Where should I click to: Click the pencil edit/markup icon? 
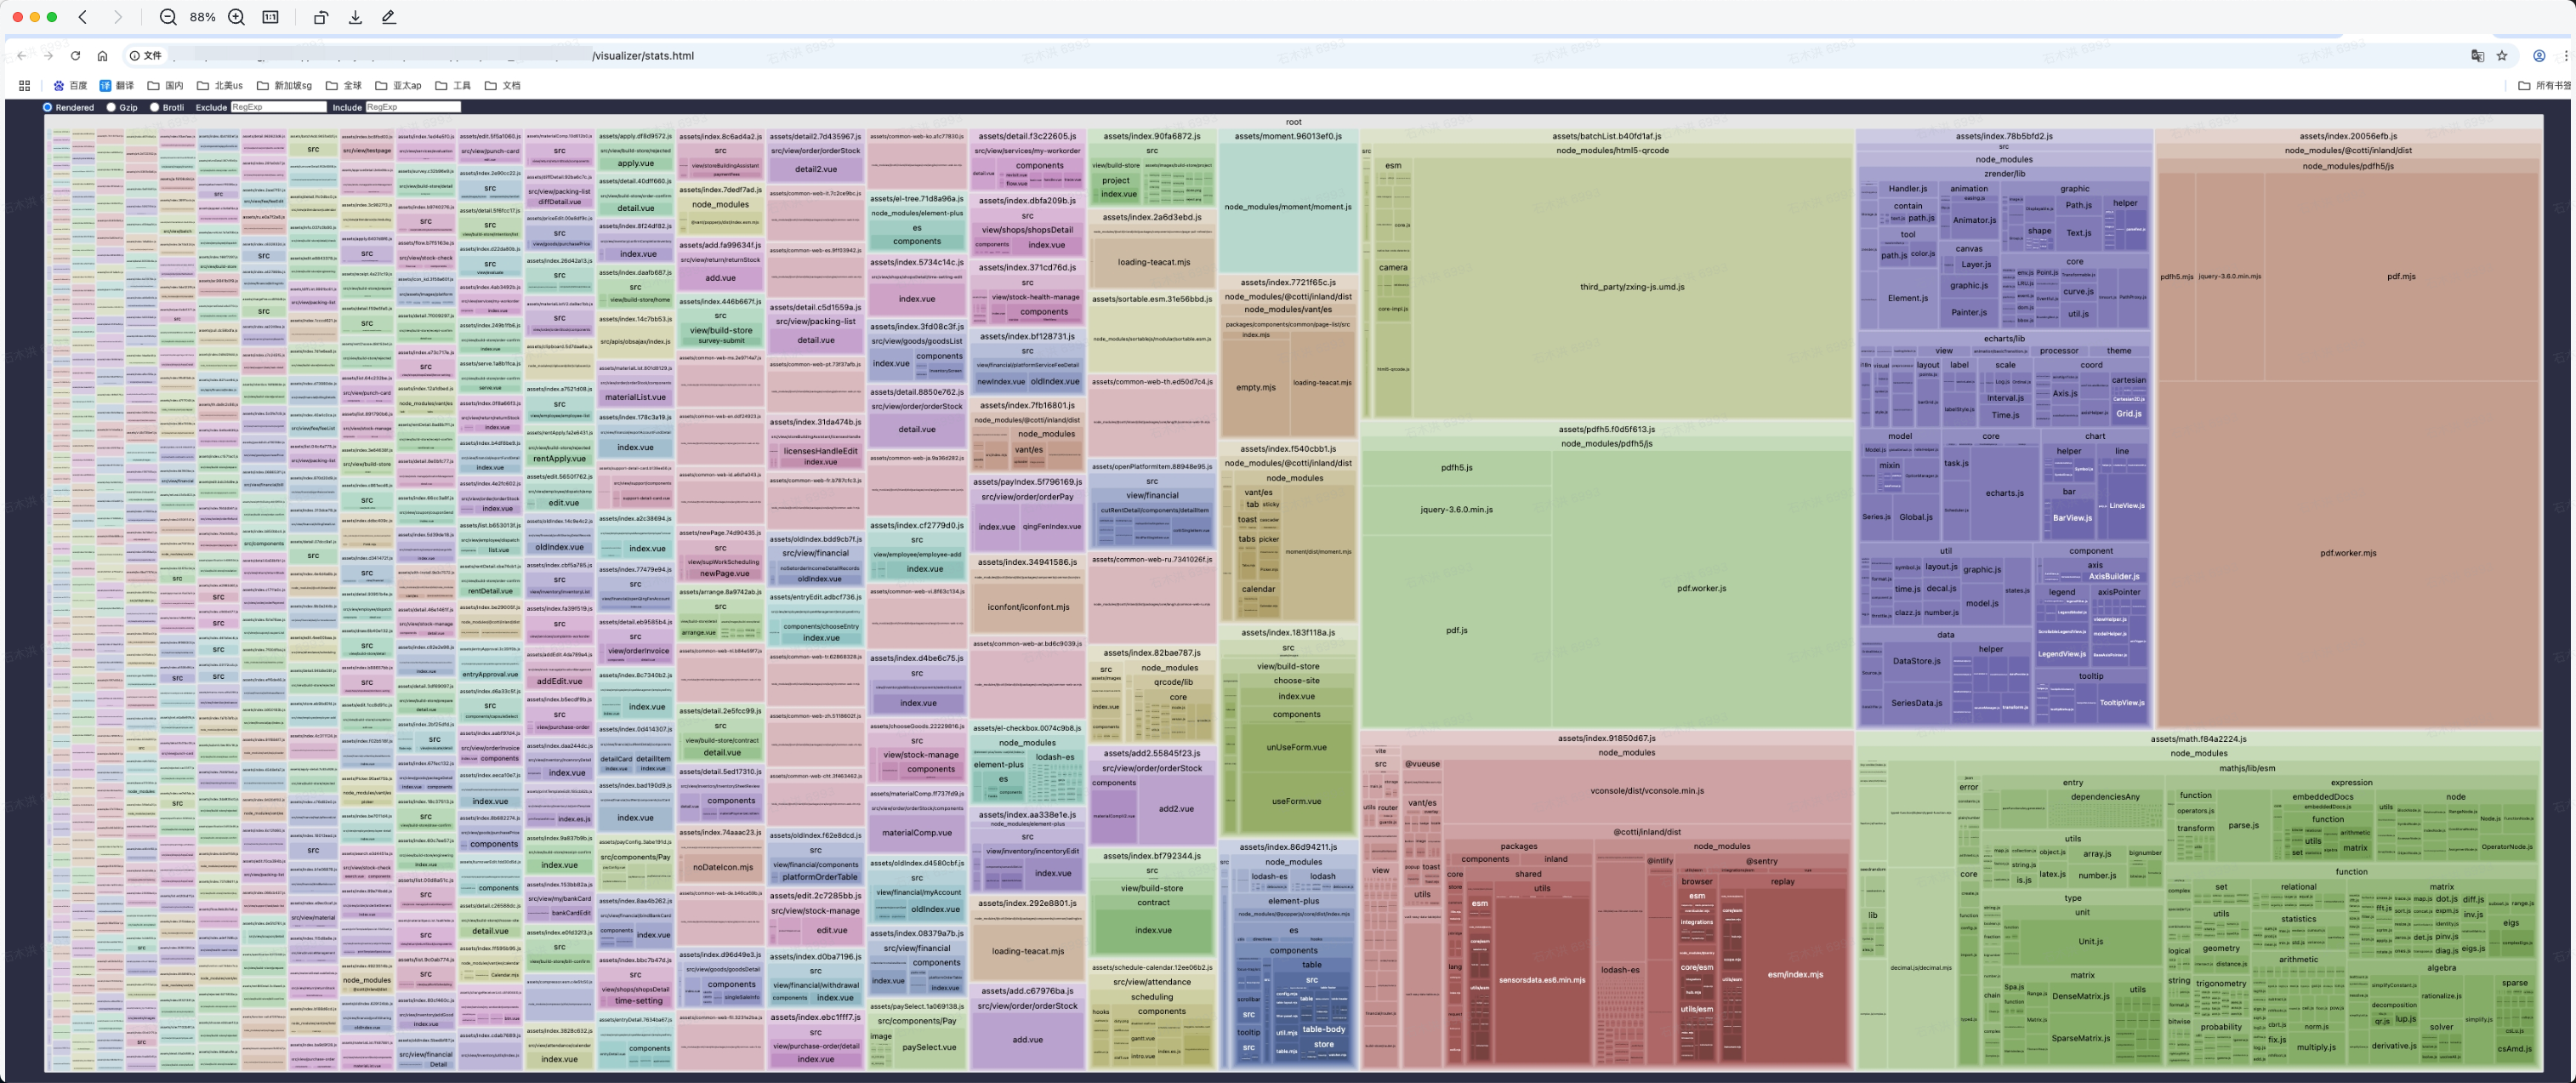click(x=389, y=17)
